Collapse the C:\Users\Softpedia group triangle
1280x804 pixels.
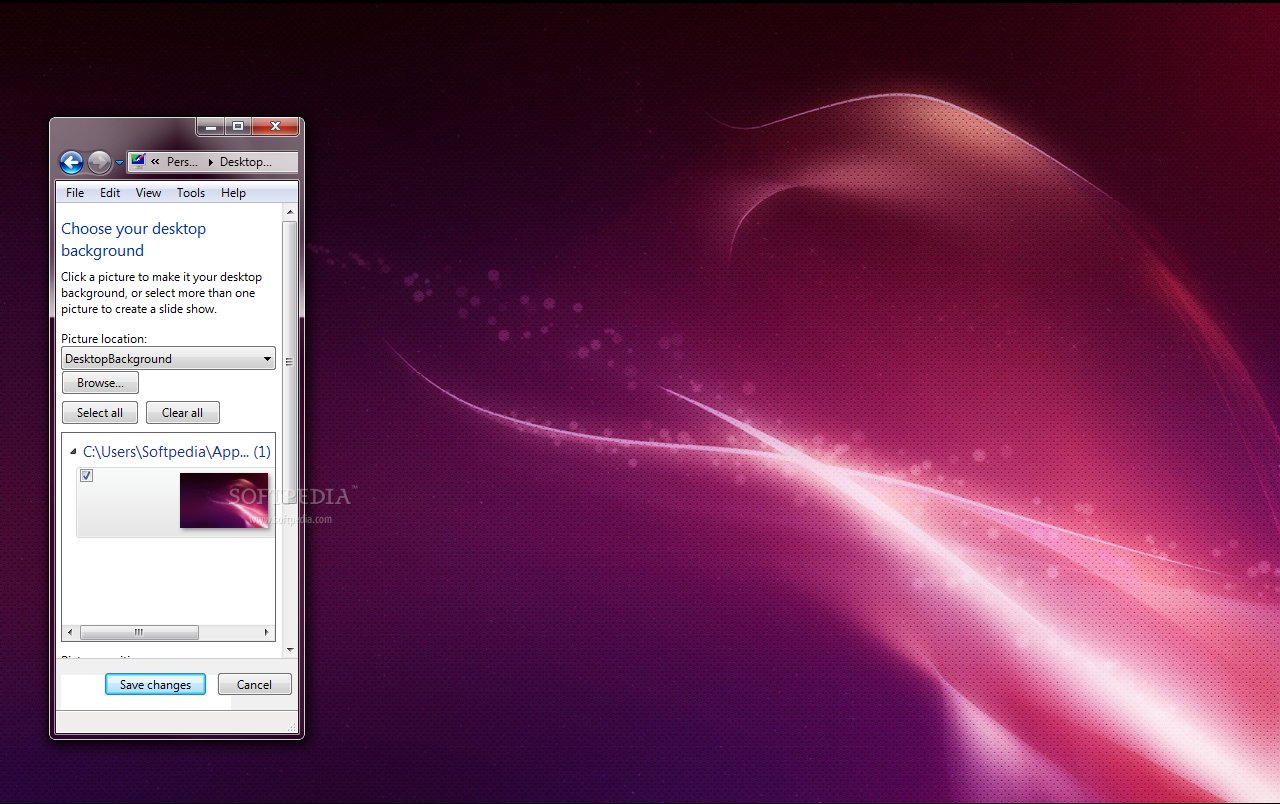click(73, 452)
